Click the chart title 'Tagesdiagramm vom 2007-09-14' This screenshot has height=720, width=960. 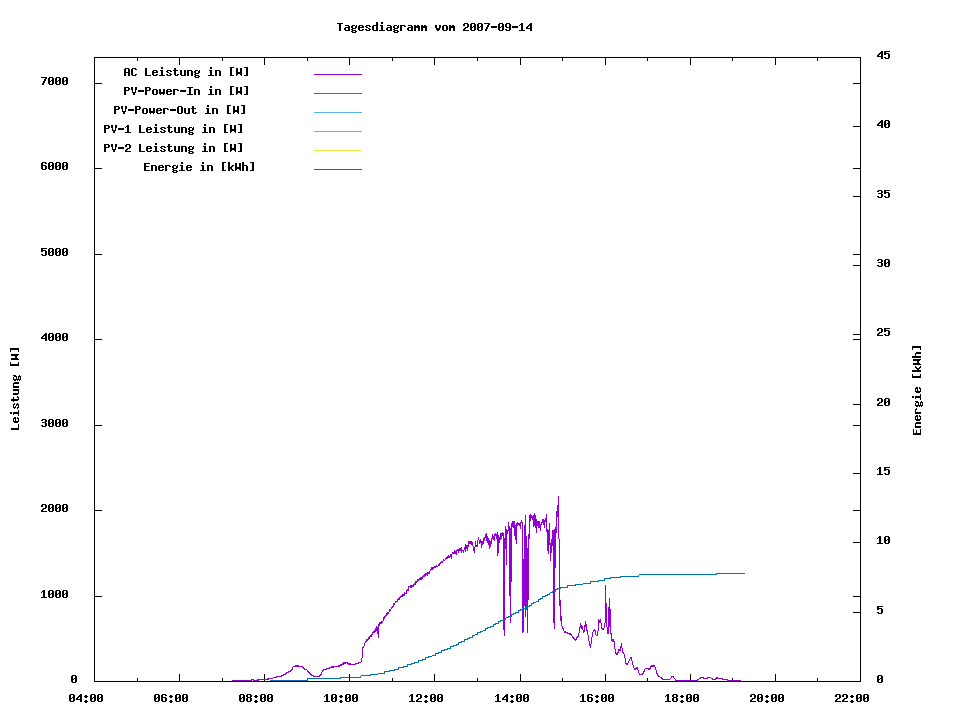(434, 27)
